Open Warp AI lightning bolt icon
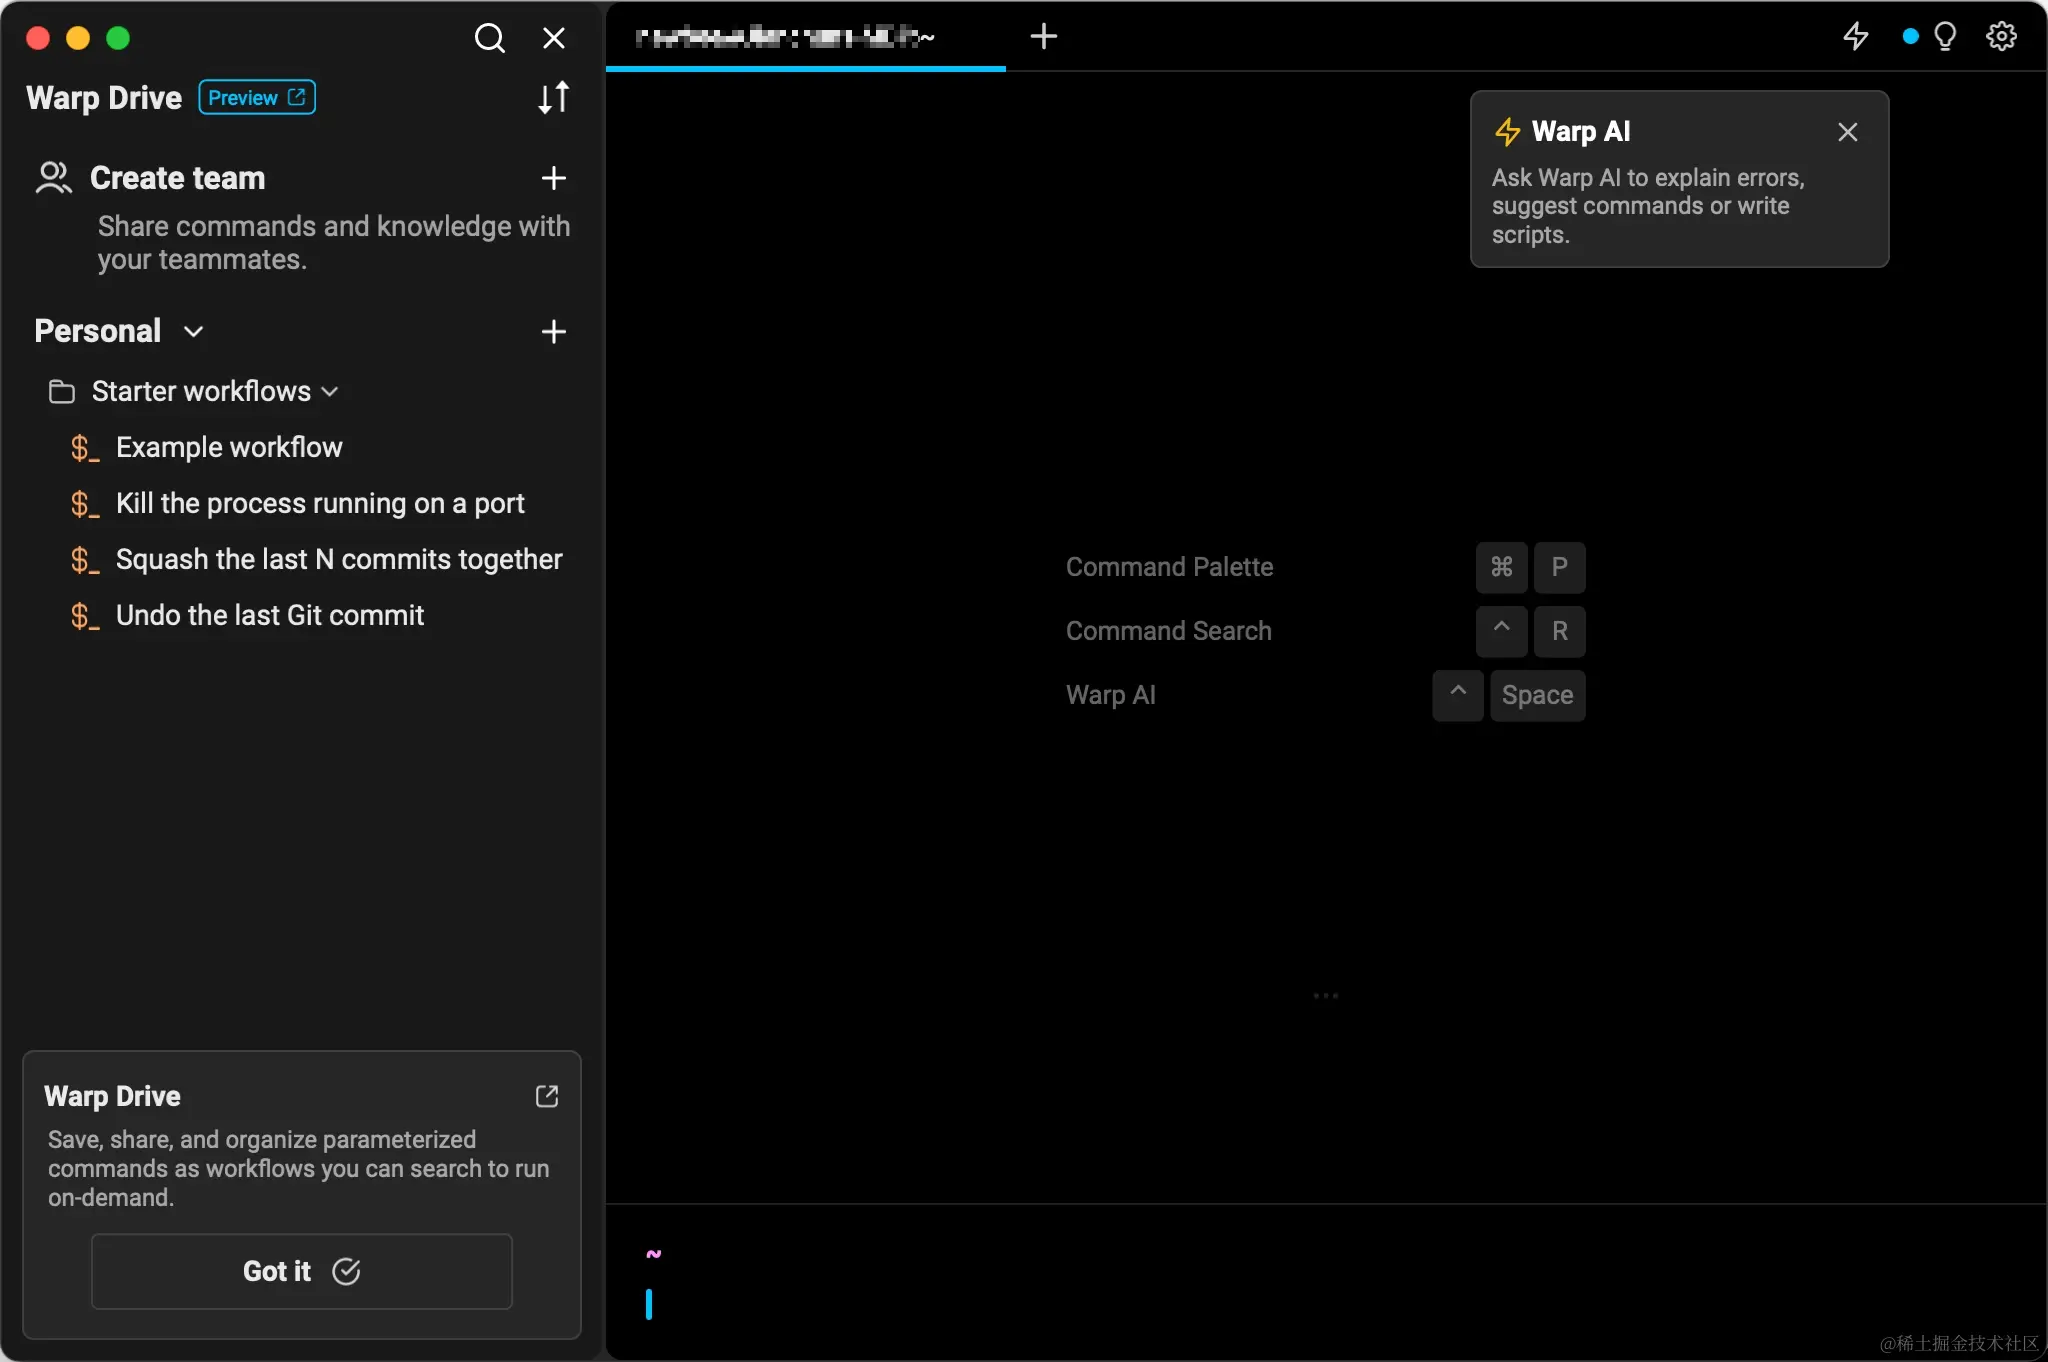 point(1856,37)
